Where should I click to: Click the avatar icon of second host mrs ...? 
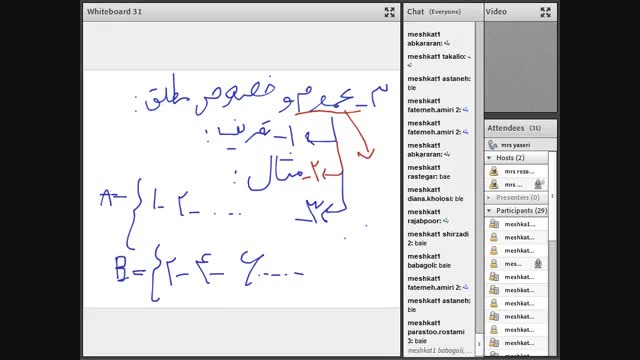pos(494,184)
